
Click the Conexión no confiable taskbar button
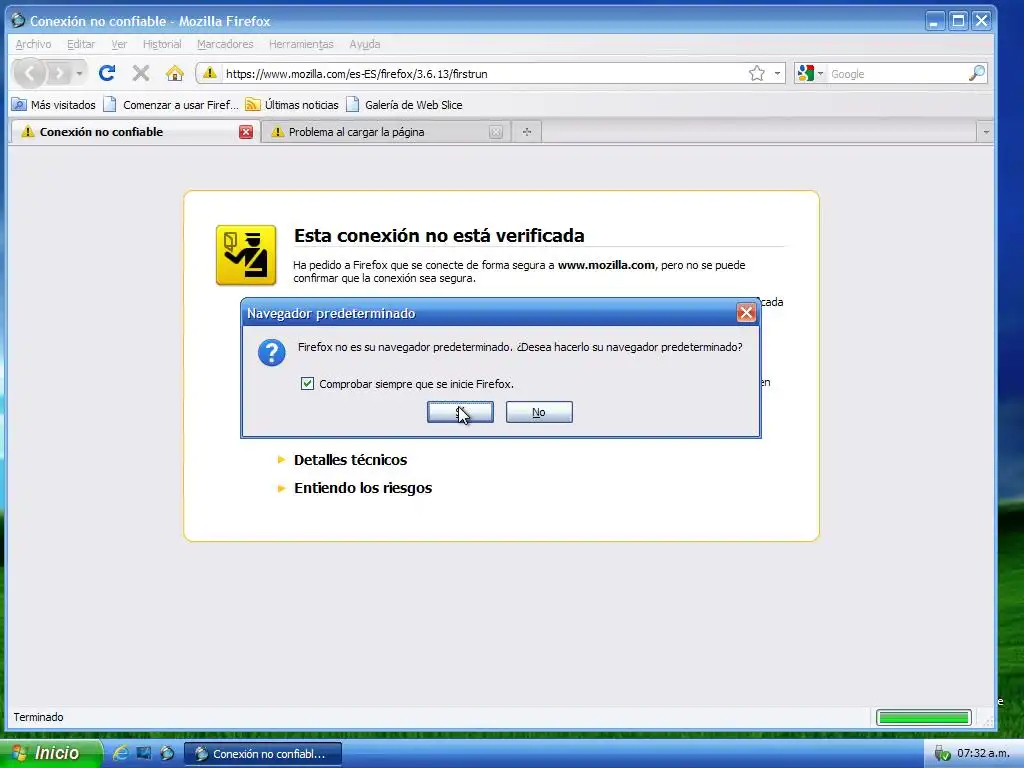tap(263, 754)
